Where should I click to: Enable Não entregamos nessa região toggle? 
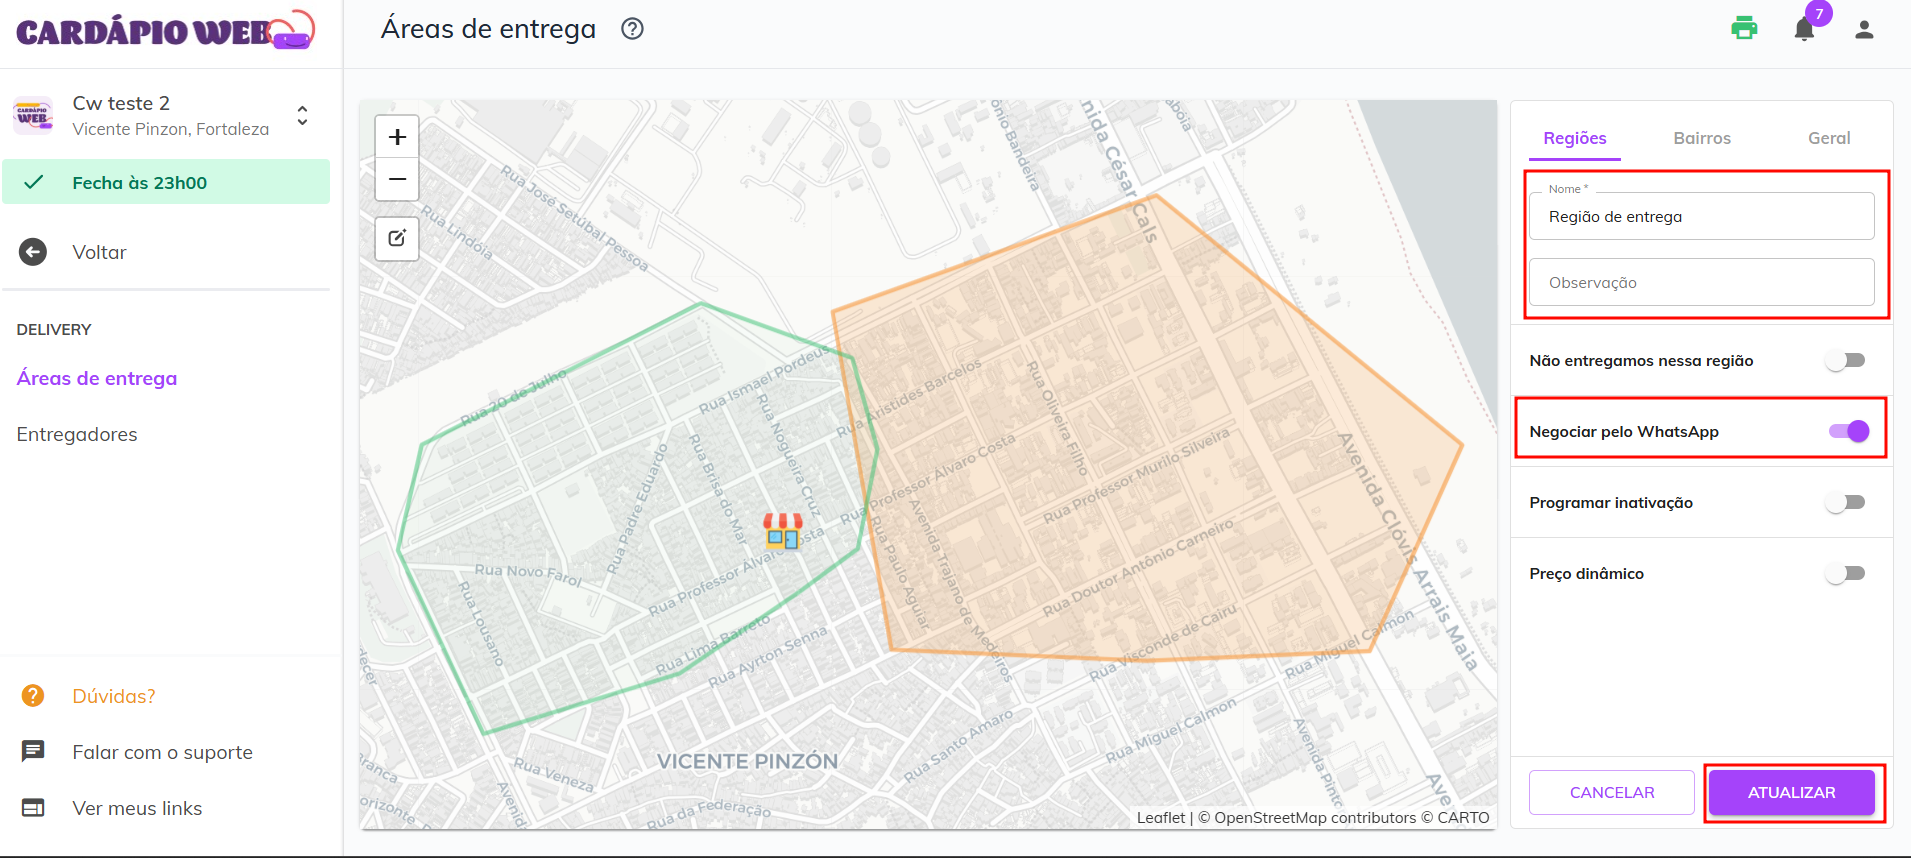(x=1845, y=361)
